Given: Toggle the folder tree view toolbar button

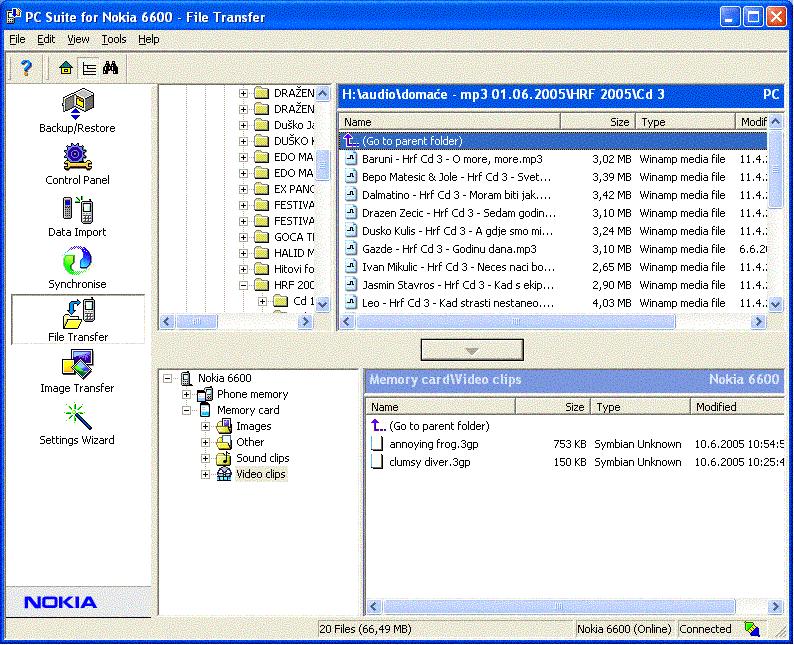Looking at the screenshot, I should (89, 68).
